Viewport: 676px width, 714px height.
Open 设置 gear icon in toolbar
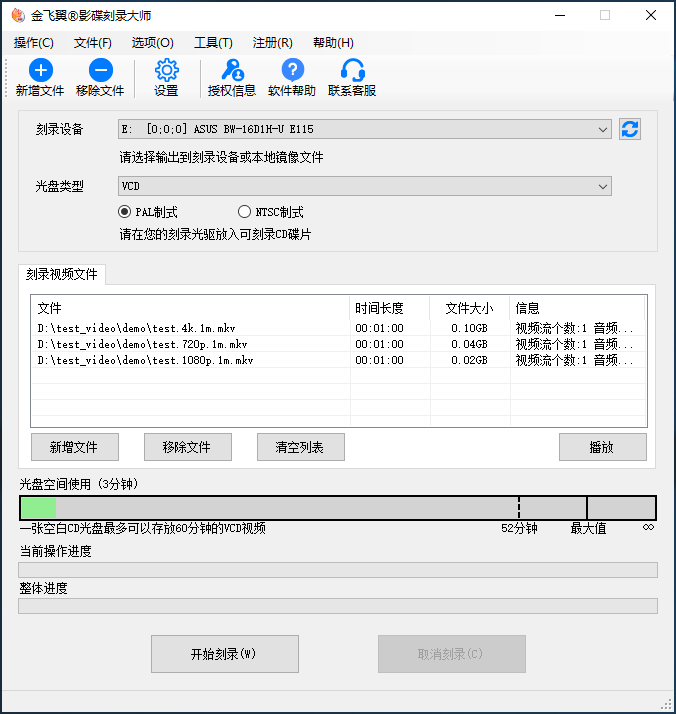[x=166, y=70]
